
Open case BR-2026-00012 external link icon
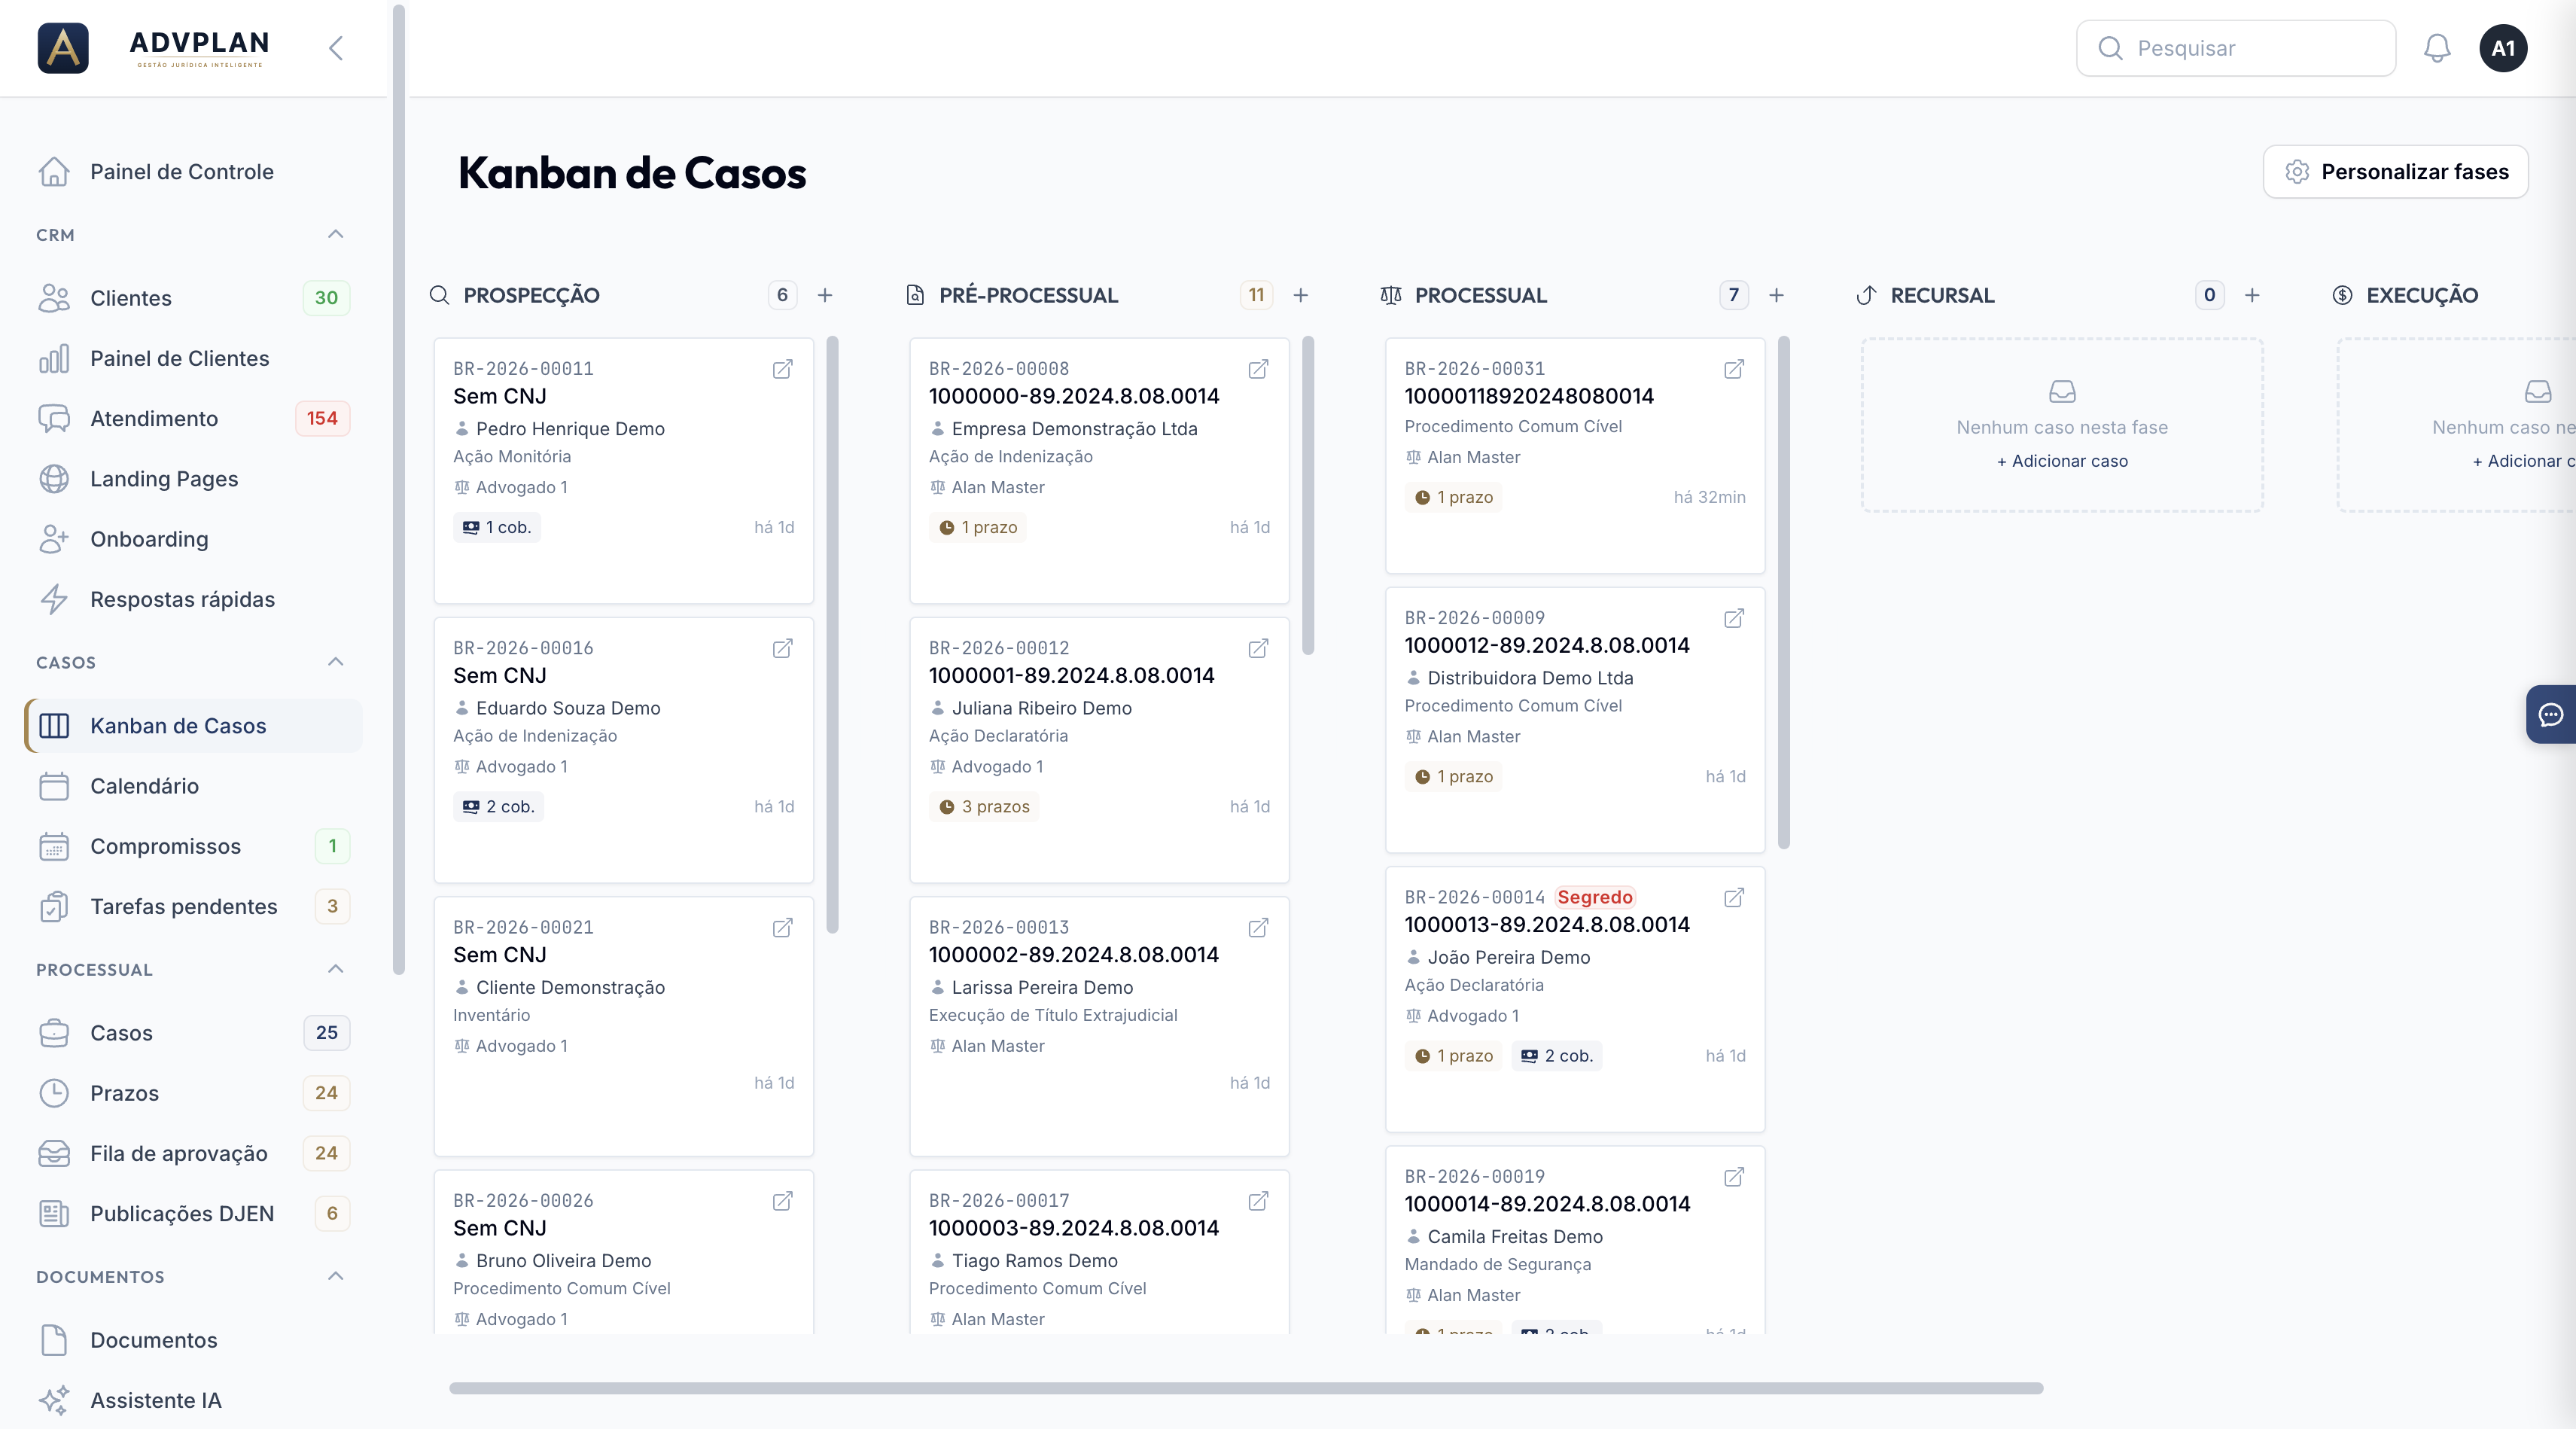[1259, 648]
